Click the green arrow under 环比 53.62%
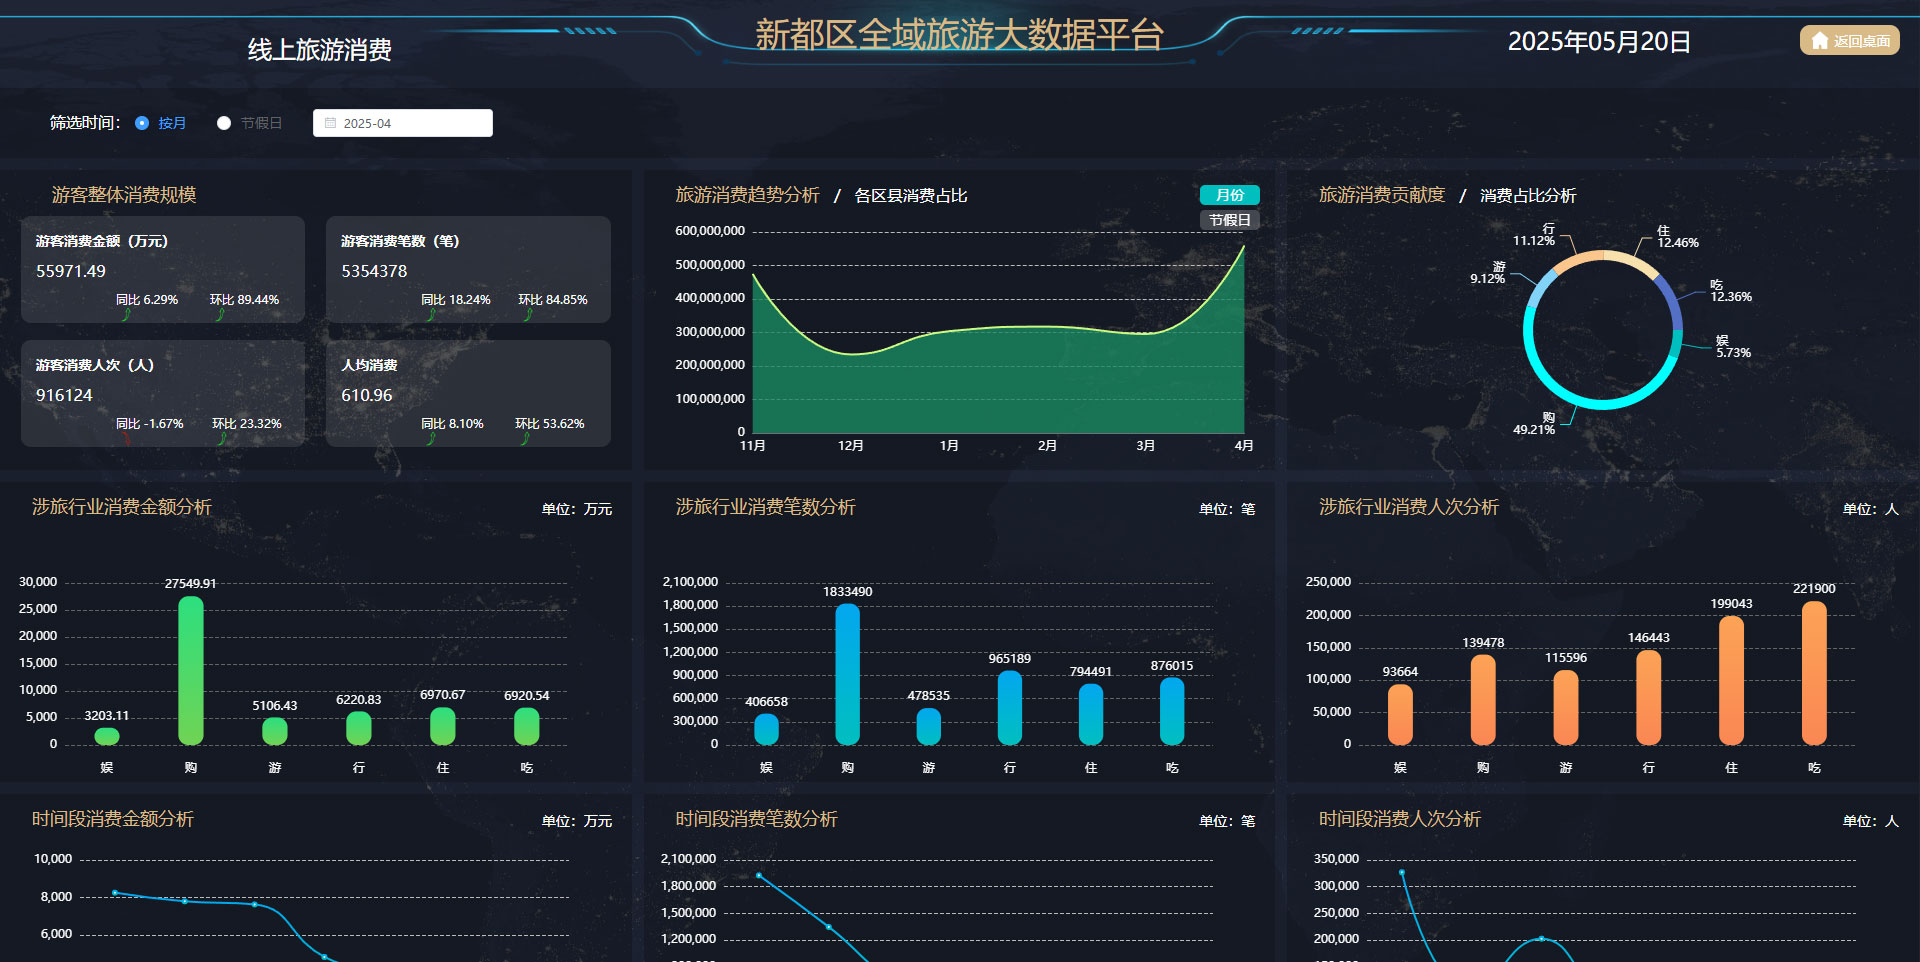 point(526,439)
